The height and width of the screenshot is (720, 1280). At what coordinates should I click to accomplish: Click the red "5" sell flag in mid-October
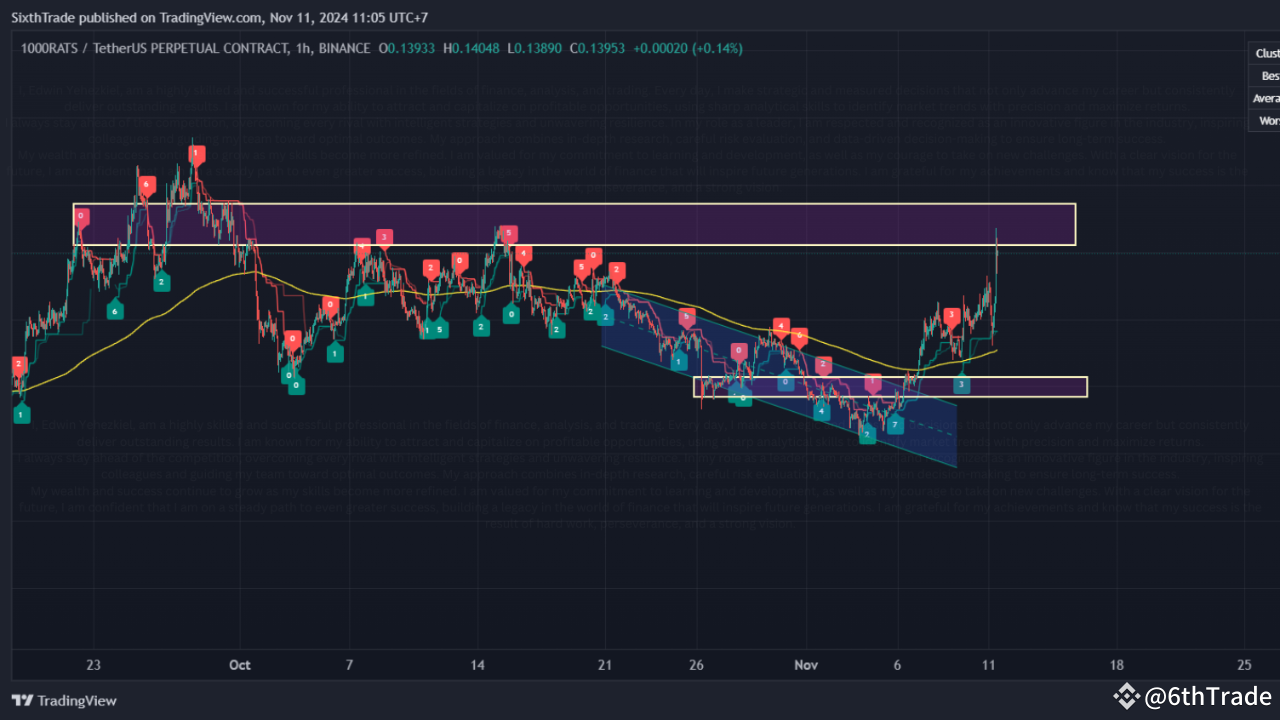tap(508, 232)
